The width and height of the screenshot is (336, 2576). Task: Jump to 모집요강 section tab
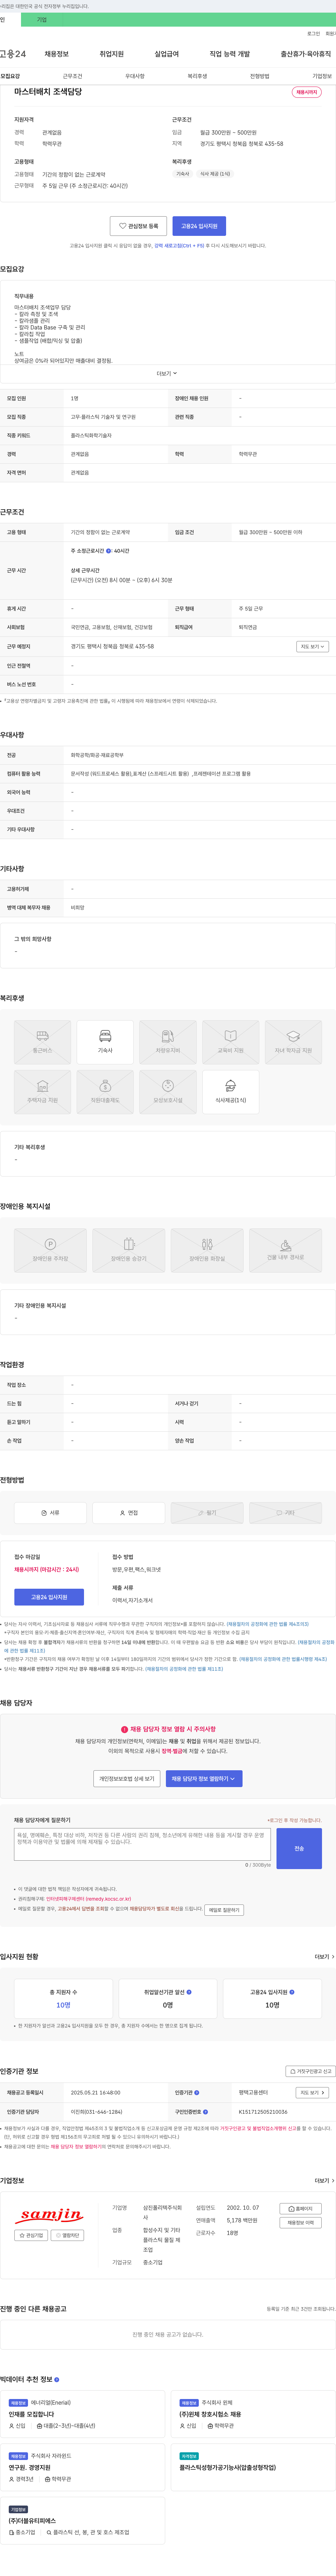pos(10,76)
